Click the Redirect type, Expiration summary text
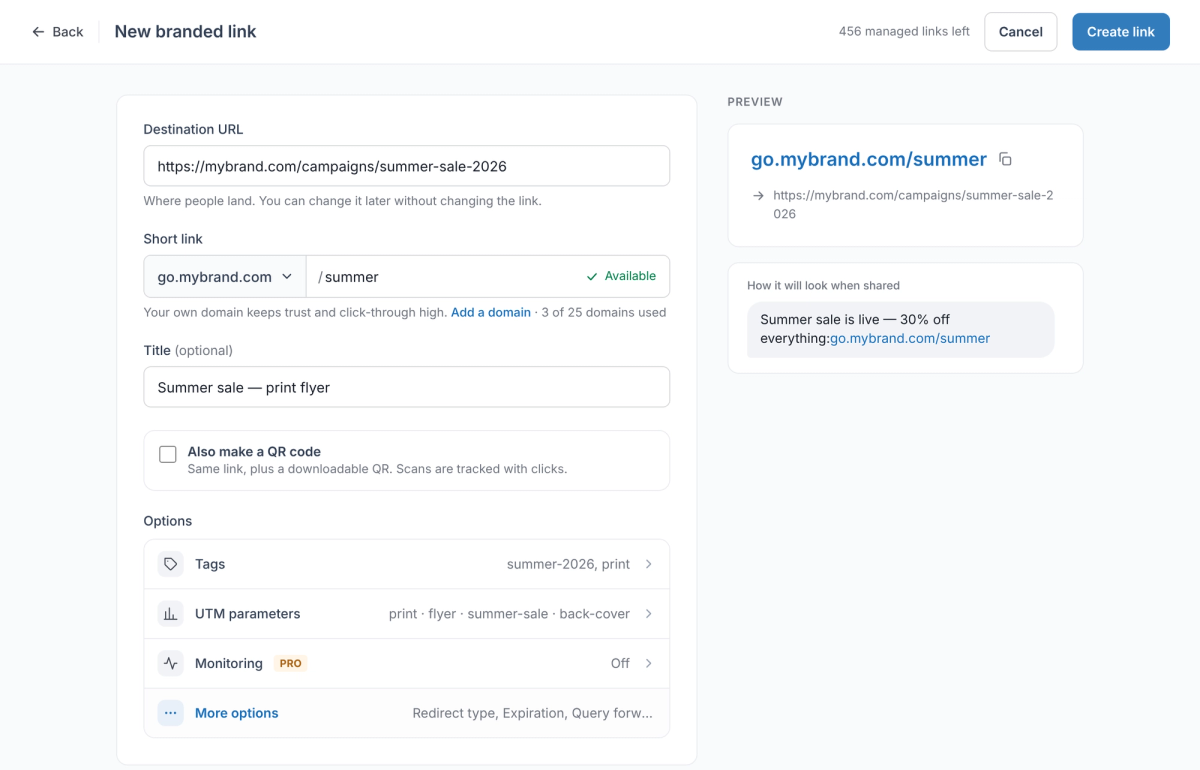 point(532,713)
